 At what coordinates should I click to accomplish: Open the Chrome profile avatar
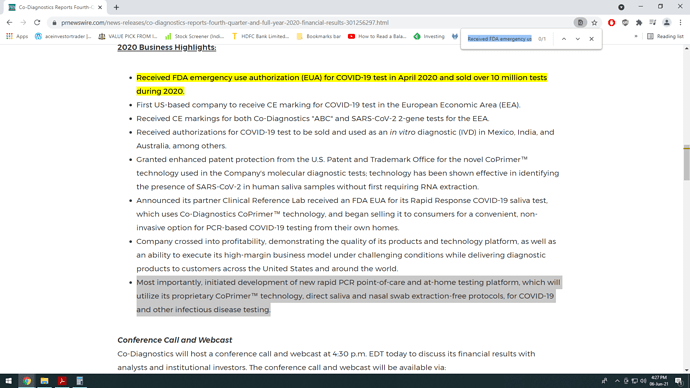click(x=667, y=22)
